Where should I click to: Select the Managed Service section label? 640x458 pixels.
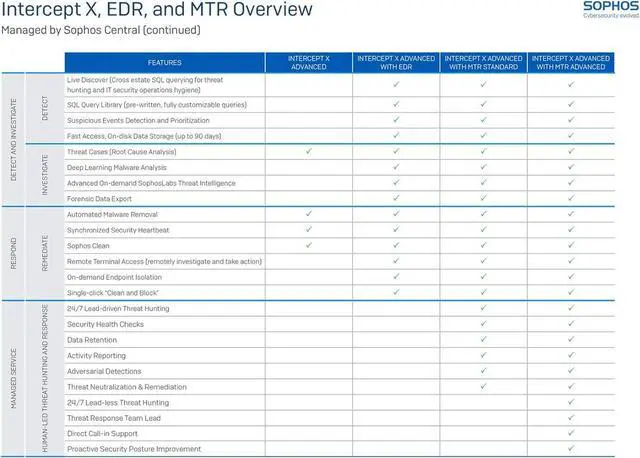[14, 378]
